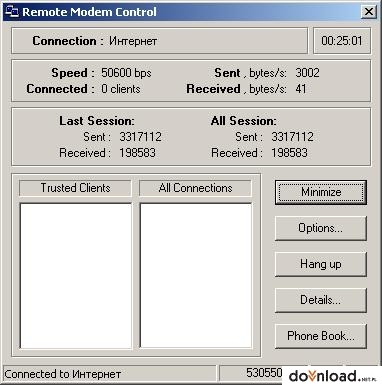Screen dimensions: 382x385
Task: Click the Minimize button
Action: [x=321, y=192]
